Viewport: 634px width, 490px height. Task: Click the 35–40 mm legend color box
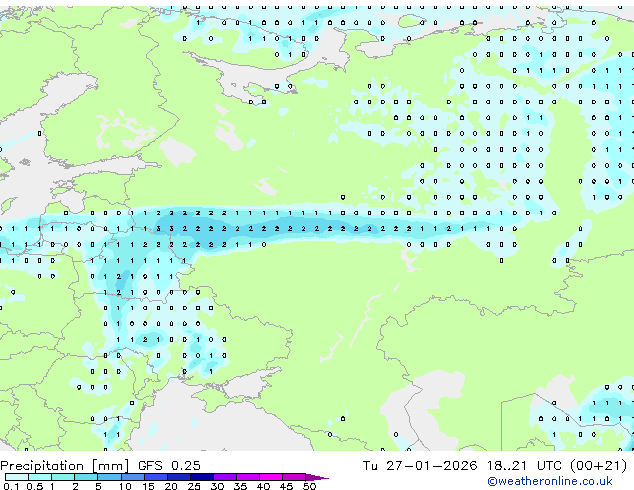(248, 477)
